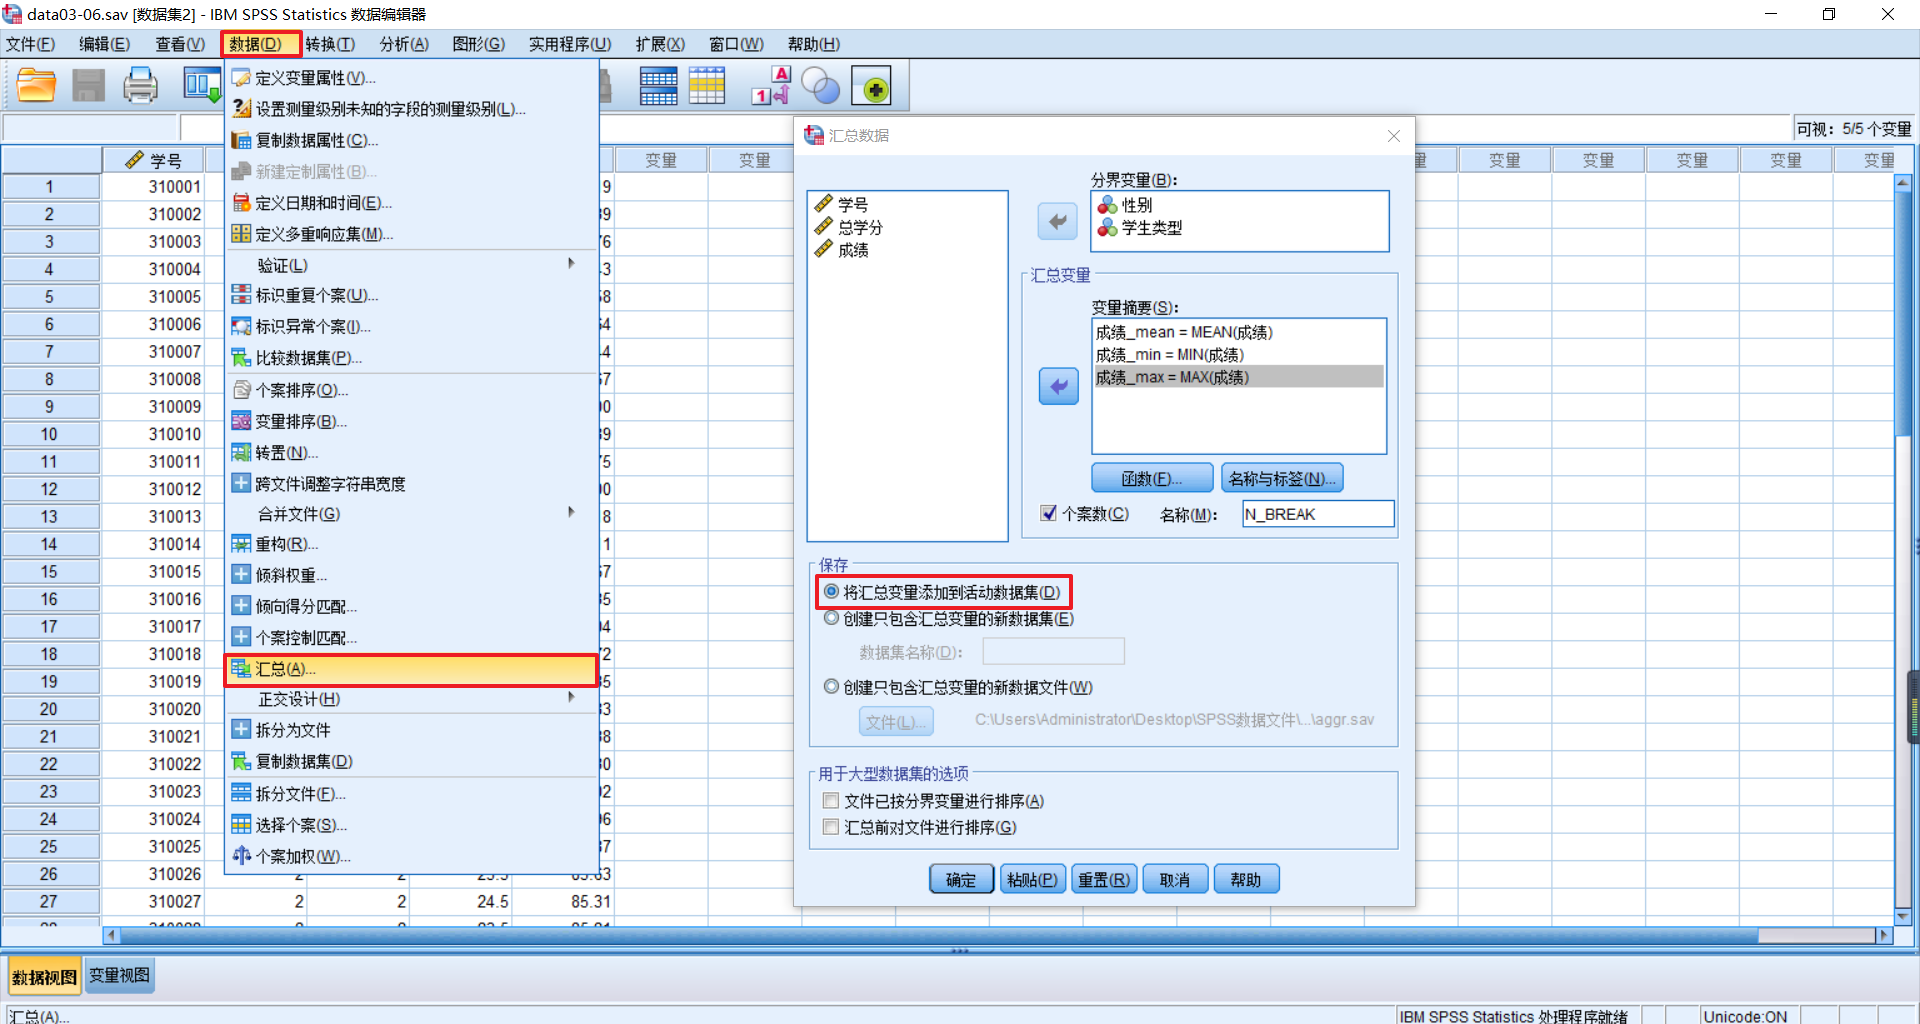Click the print icon in toolbar
The height and width of the screenshot is (1024, 1920).
[140, 86]
